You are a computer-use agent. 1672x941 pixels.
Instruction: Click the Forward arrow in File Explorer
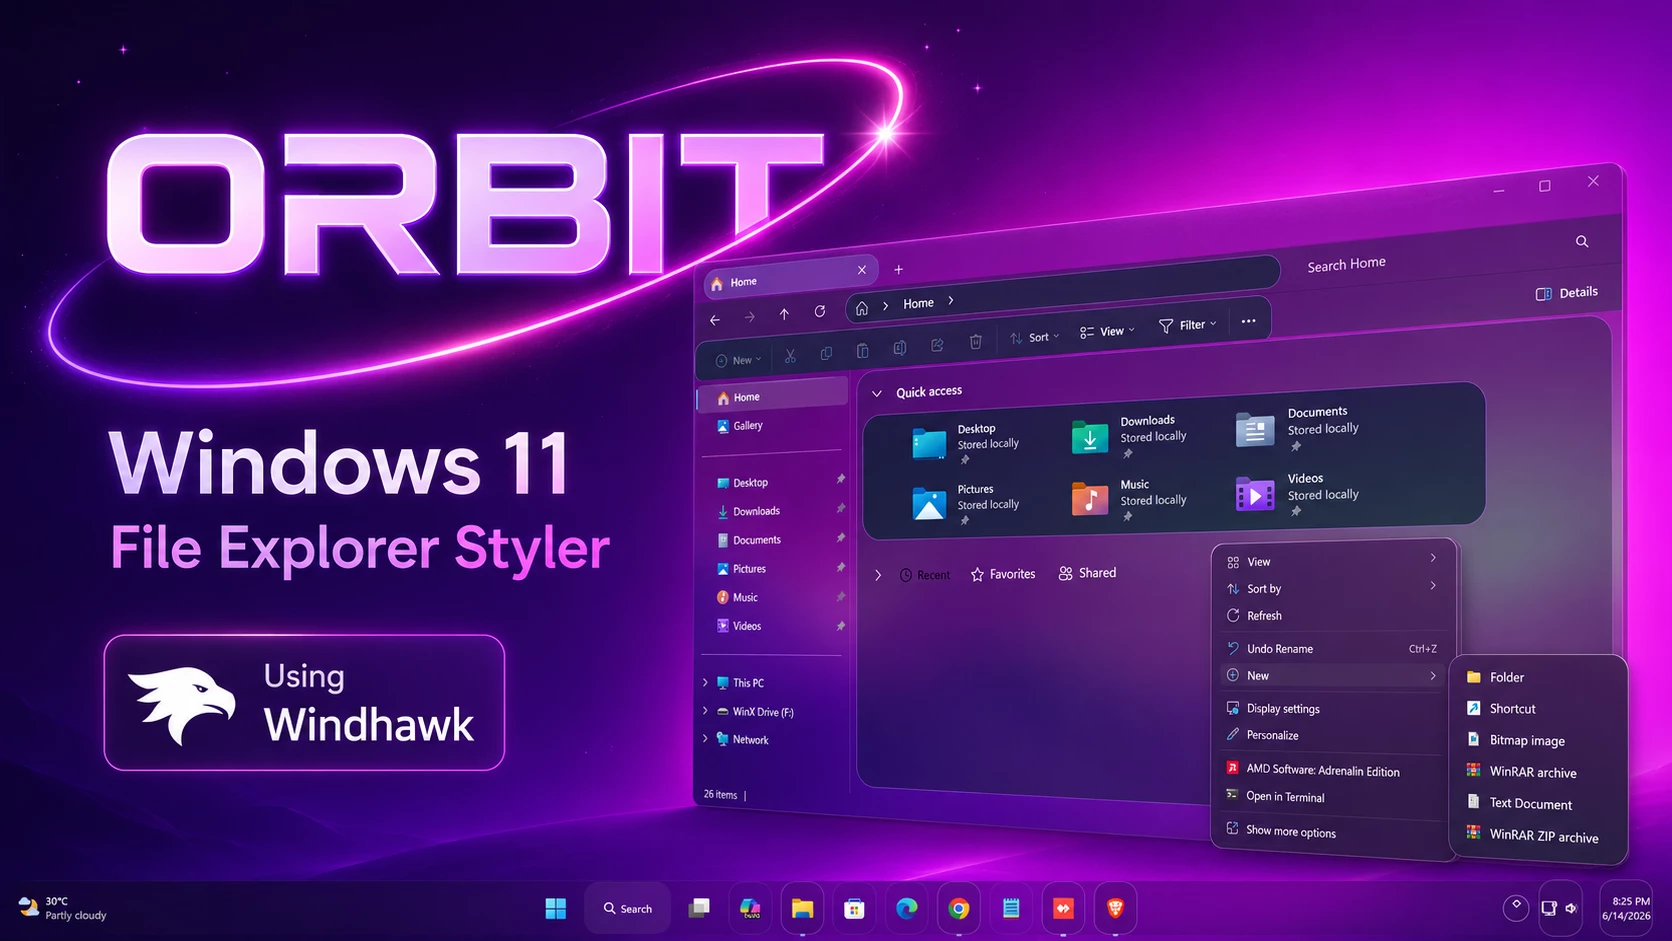coord(750,317)
